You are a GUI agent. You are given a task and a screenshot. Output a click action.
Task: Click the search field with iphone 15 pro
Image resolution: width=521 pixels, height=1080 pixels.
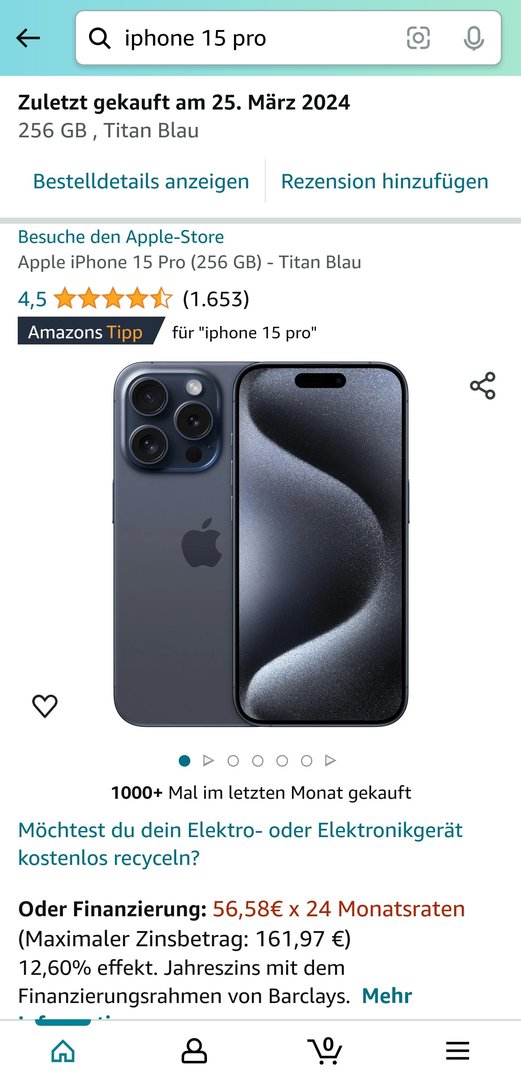click(288, 39)
